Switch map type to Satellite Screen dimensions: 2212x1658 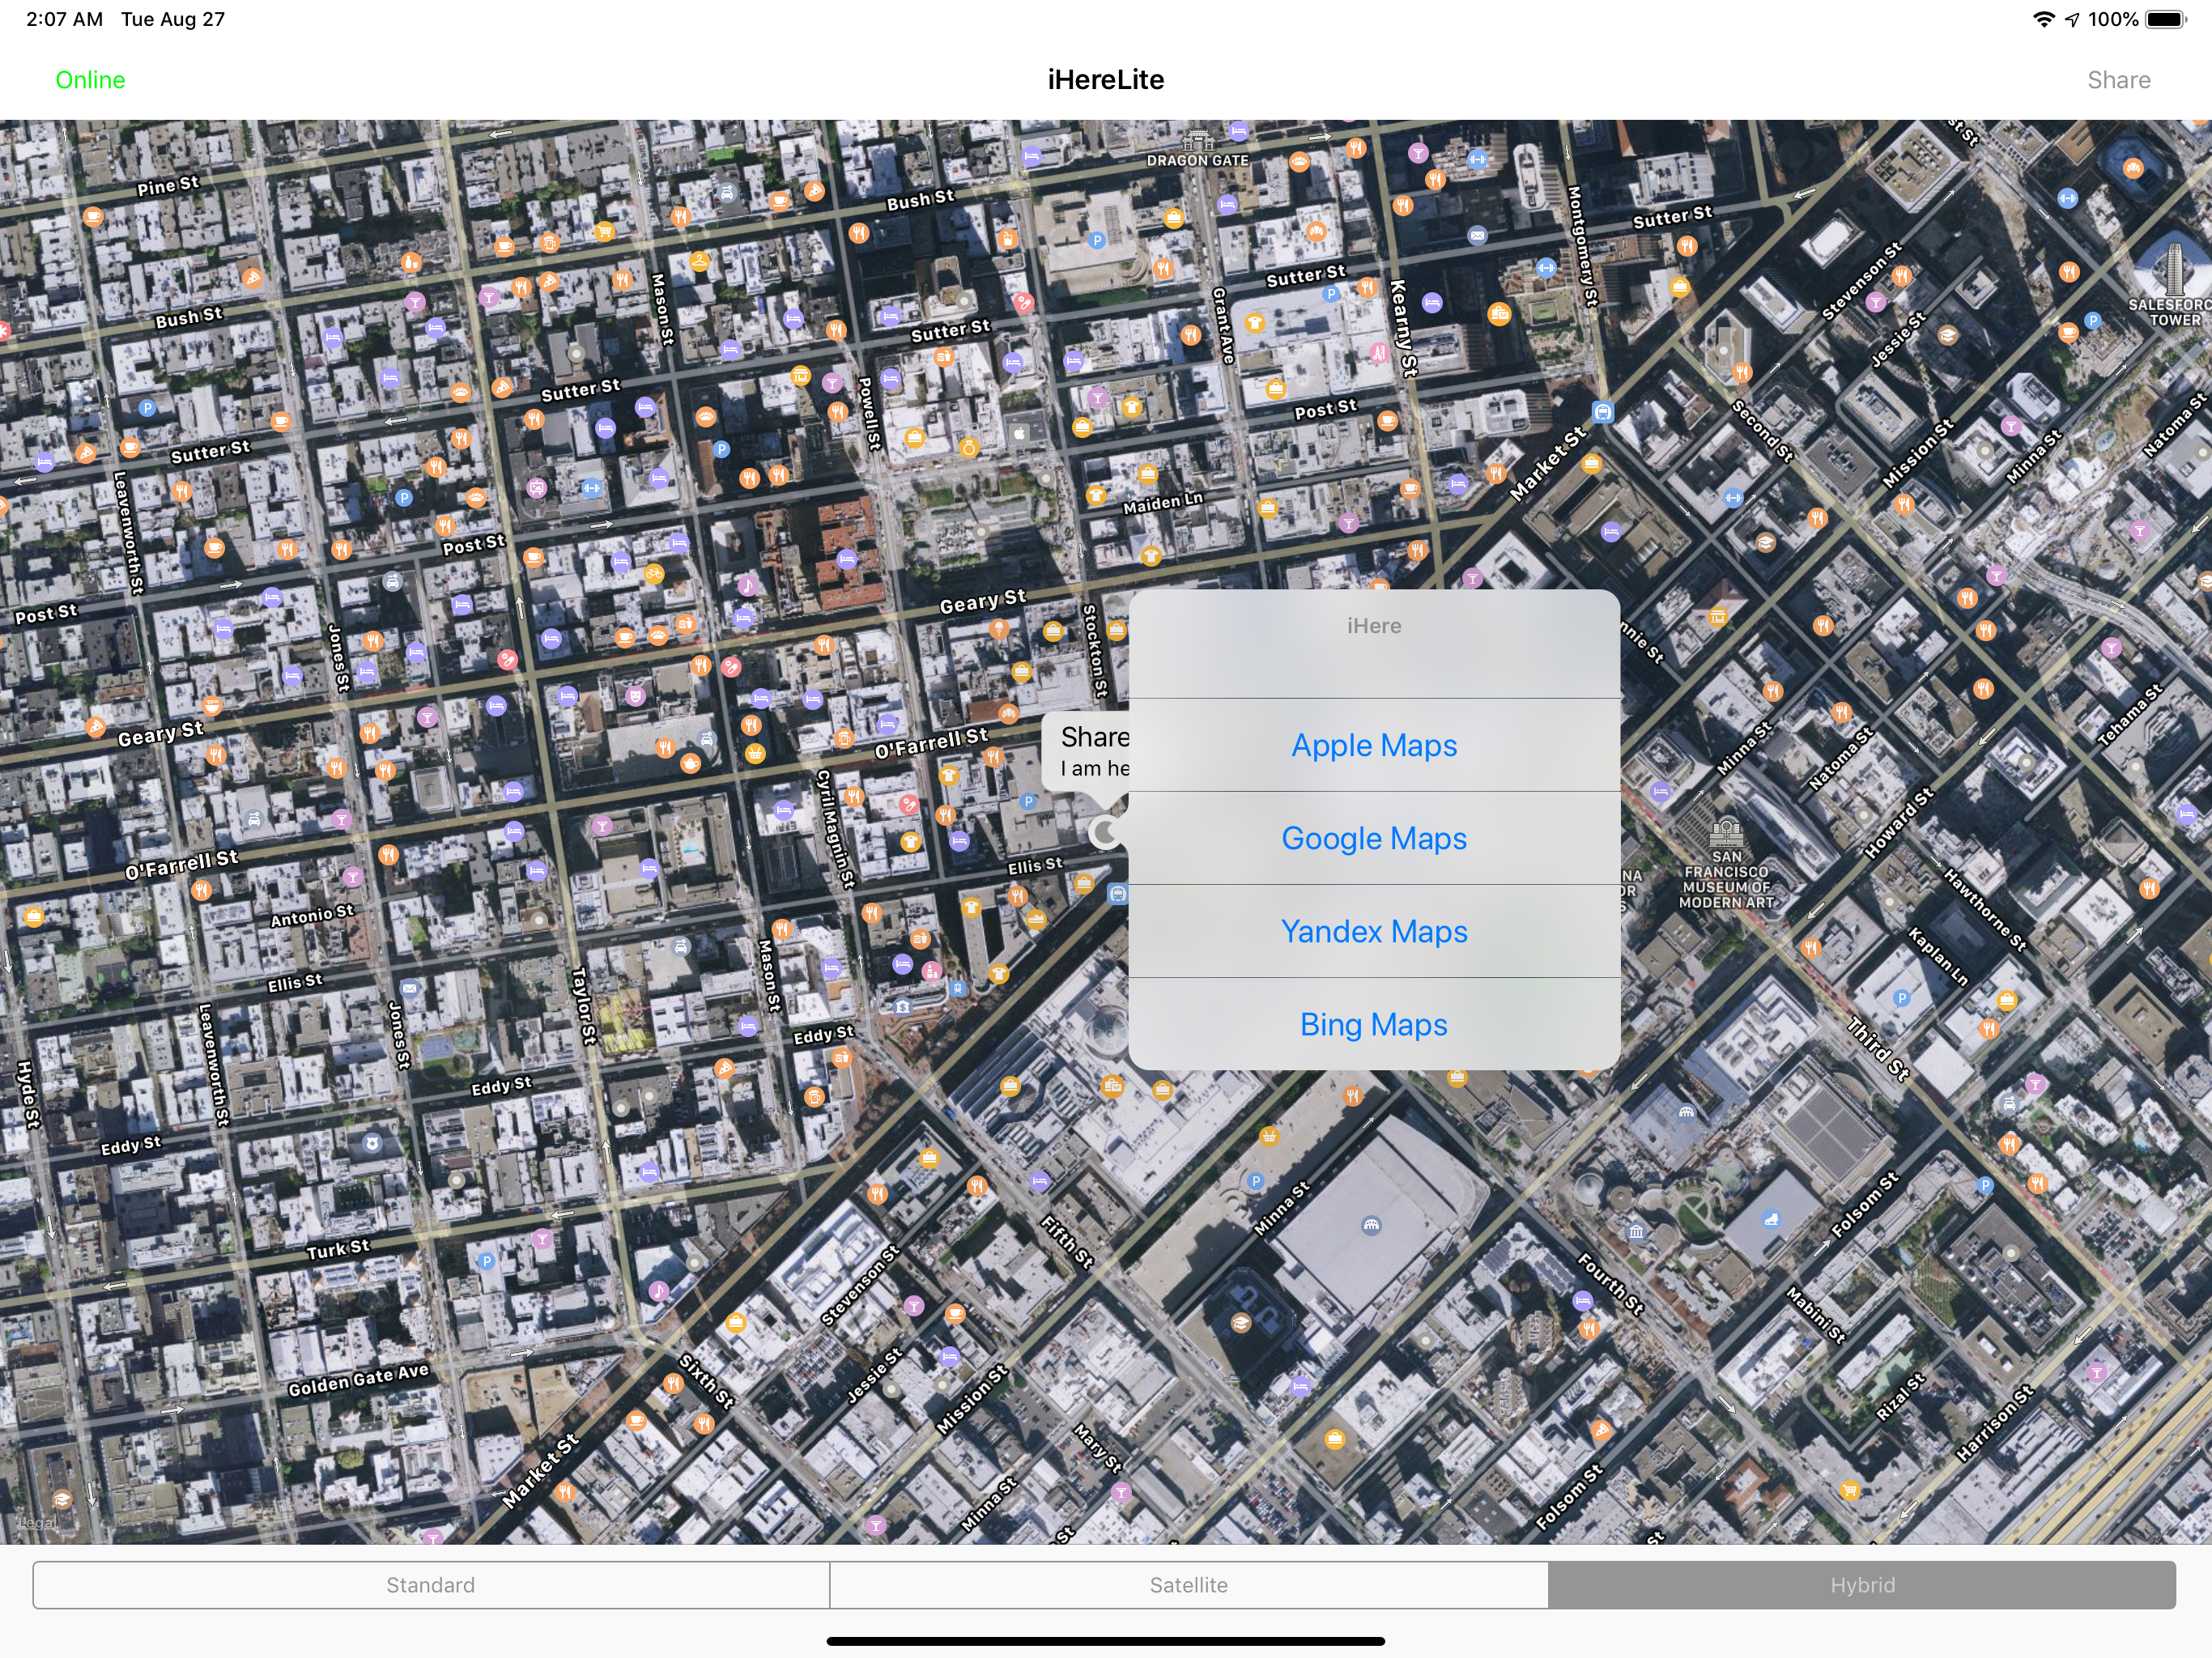click(x=1189, y=1585)
